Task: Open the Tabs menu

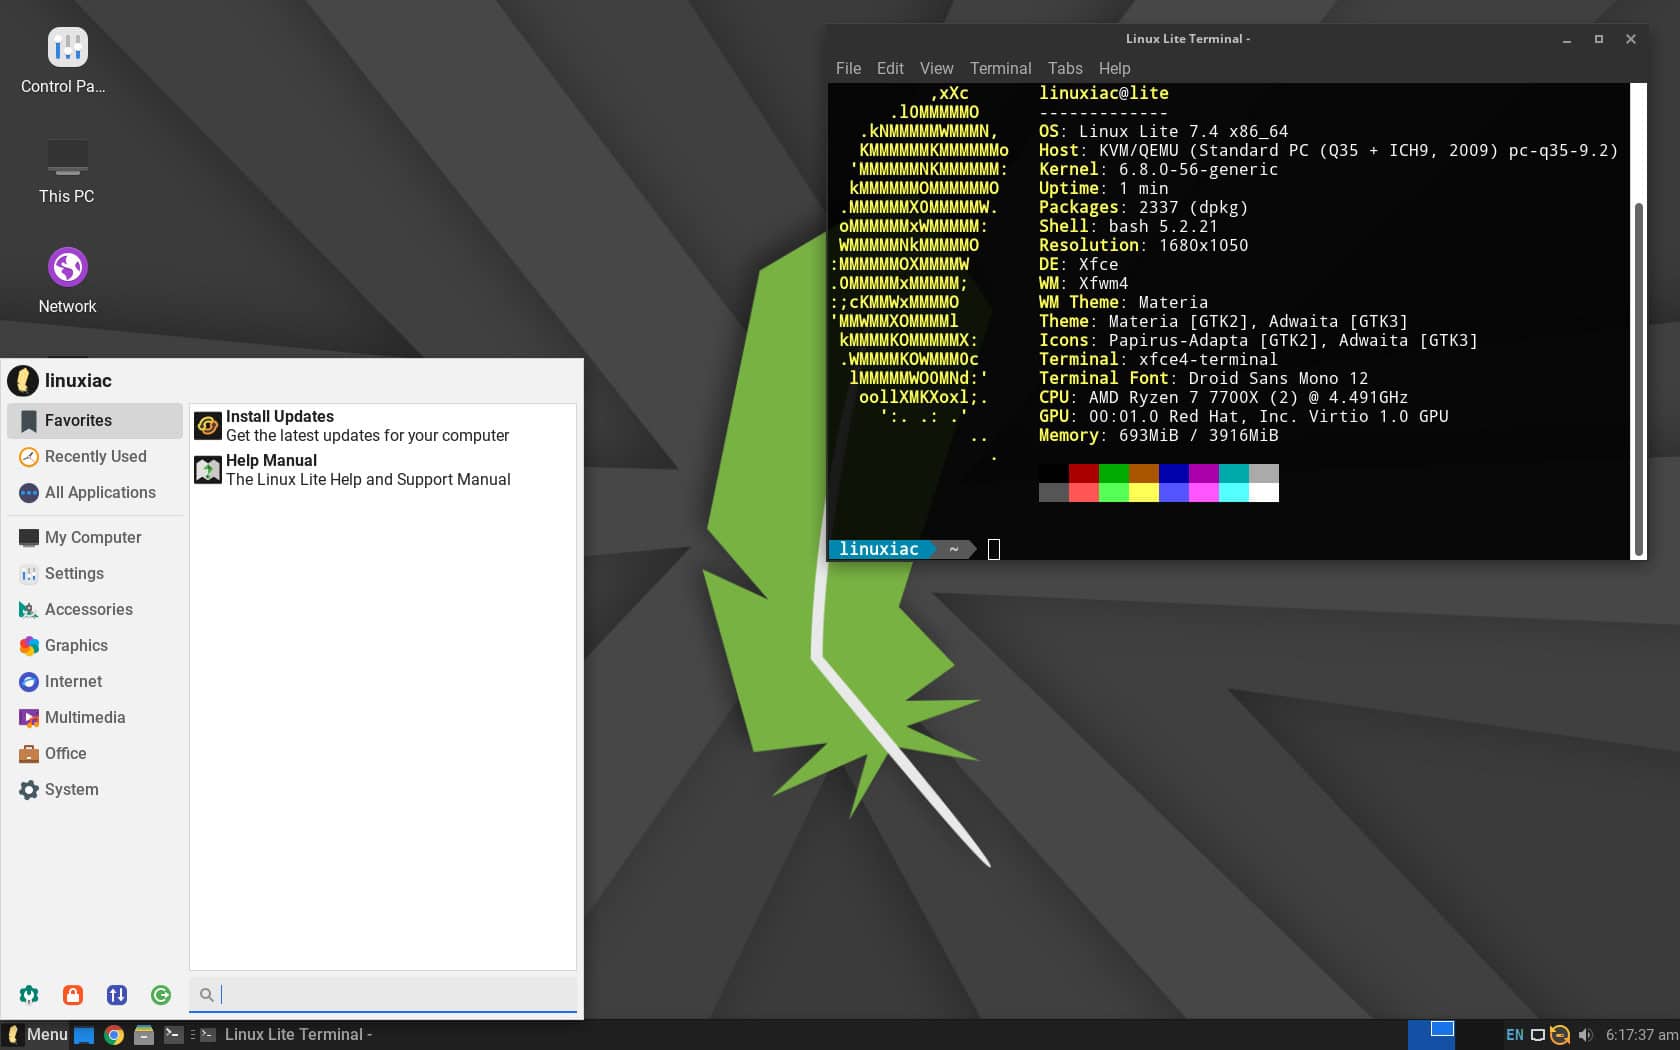Action: (1064, 68)
